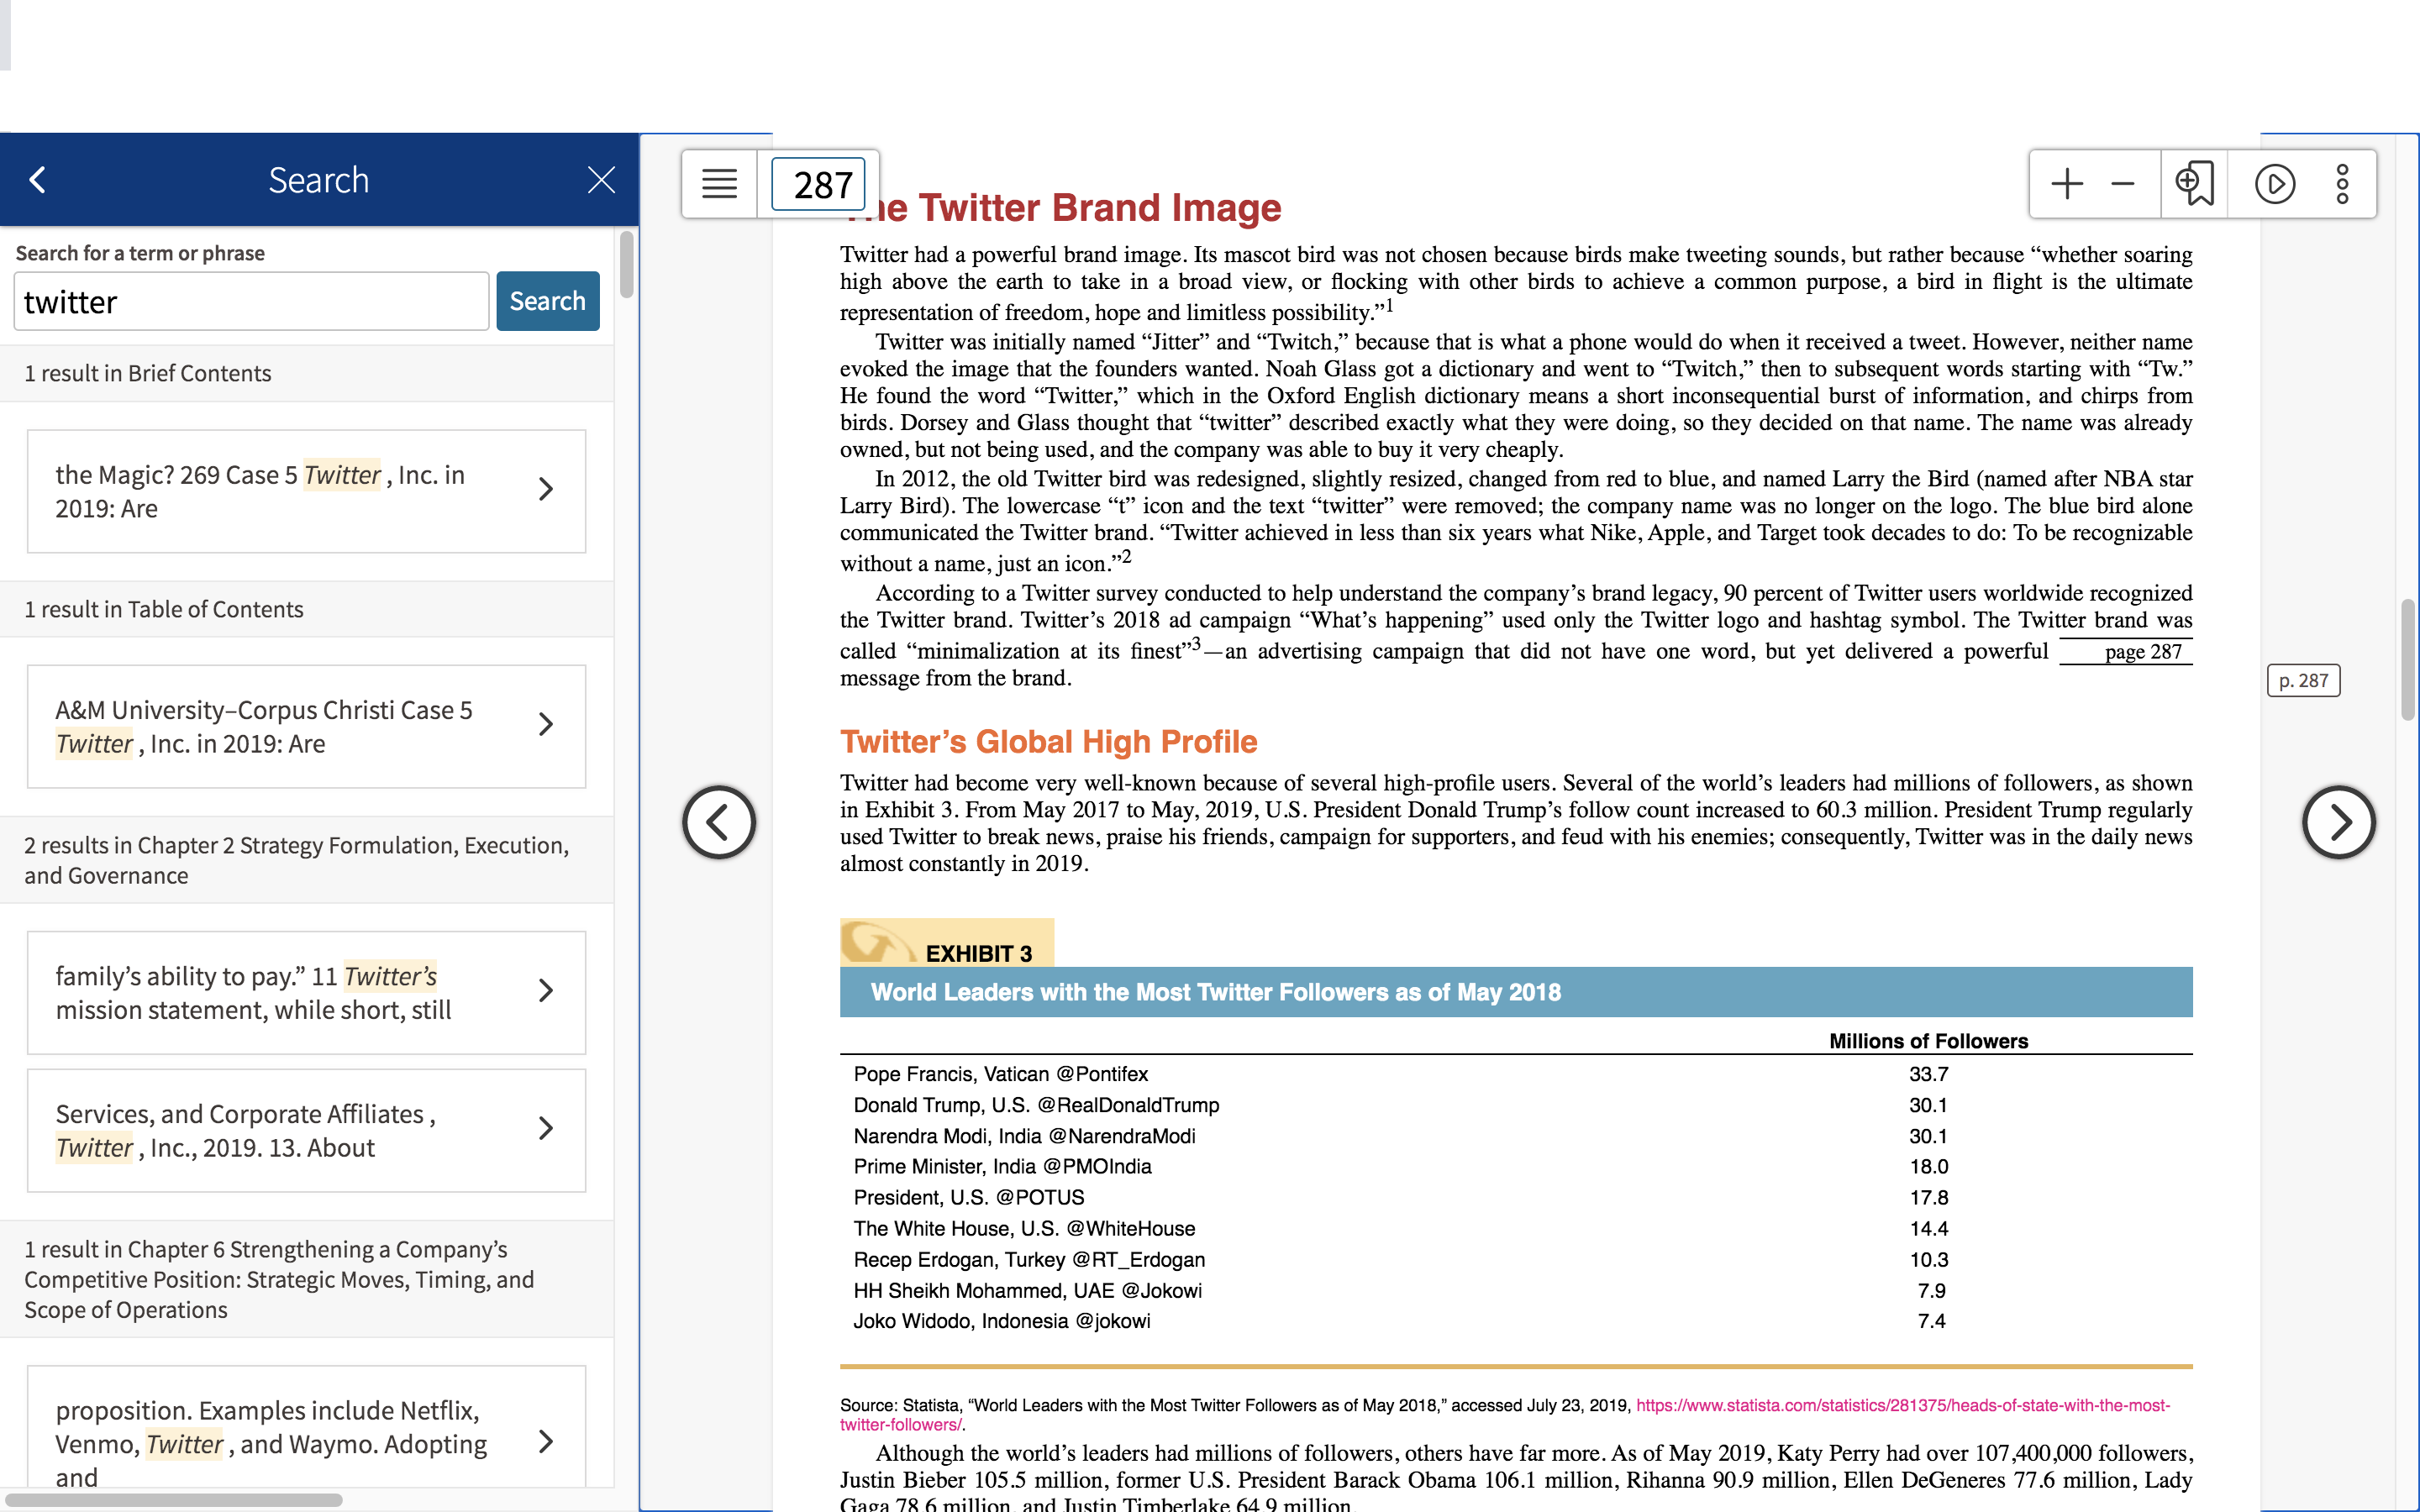The image size is (2420, 1512).
Task: Go to the next page
Action: [2338, 822]
